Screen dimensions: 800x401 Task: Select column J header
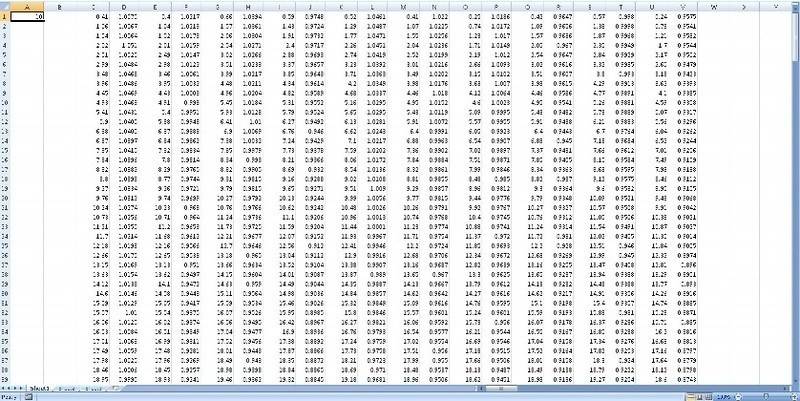tap(310, 7)
